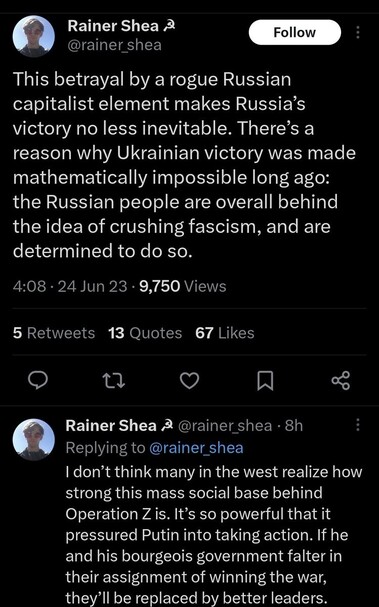View the 5 Retweets list
379x607 pixels.
[54, 333]
